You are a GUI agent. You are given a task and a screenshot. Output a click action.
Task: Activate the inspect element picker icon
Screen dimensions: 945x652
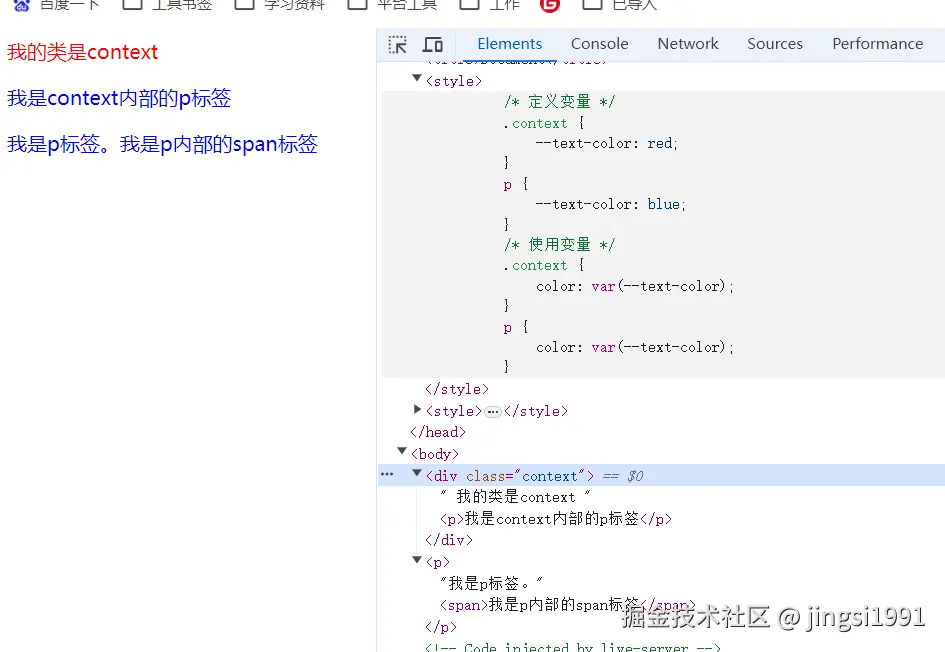[x=397, y=45]
